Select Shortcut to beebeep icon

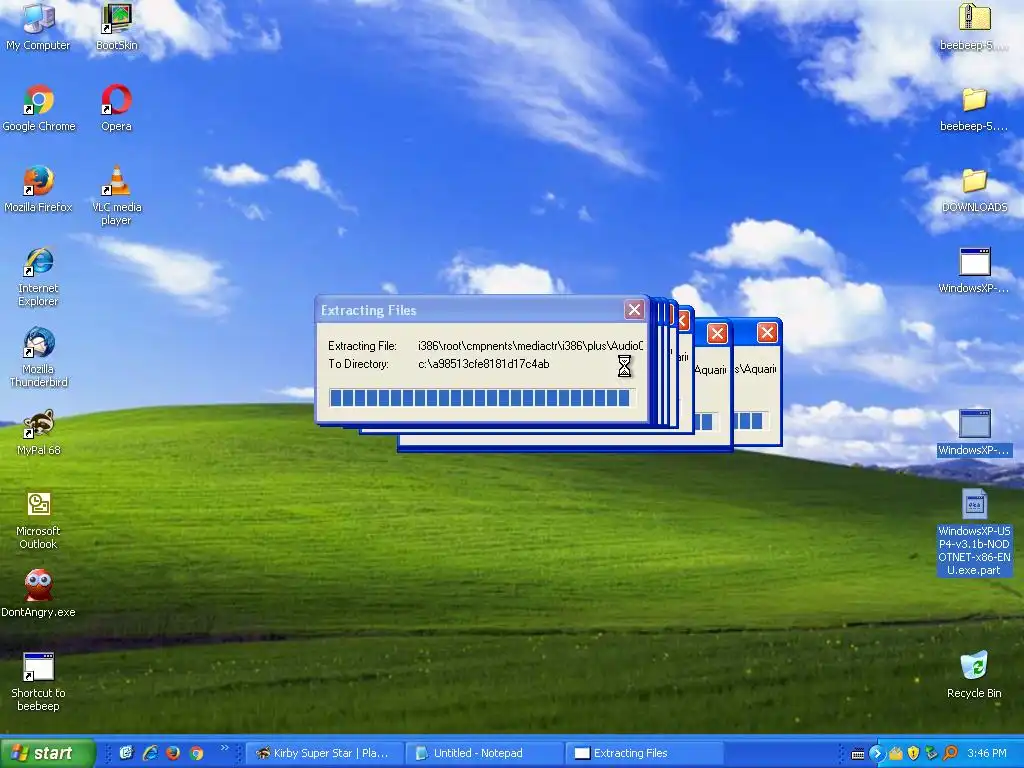[x=38, y=682]
